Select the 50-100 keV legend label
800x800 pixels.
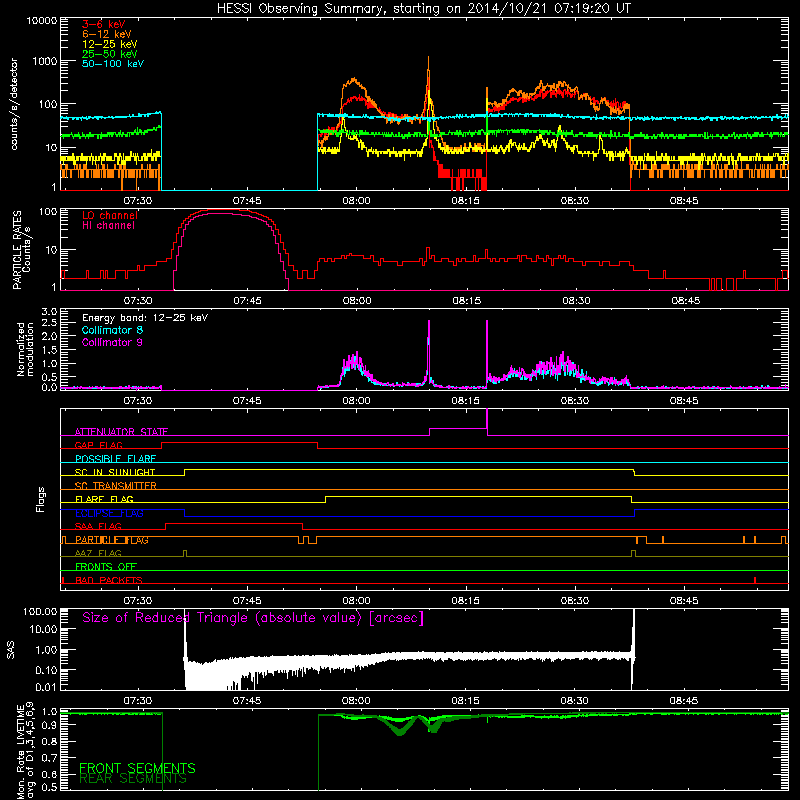point(113,63)
